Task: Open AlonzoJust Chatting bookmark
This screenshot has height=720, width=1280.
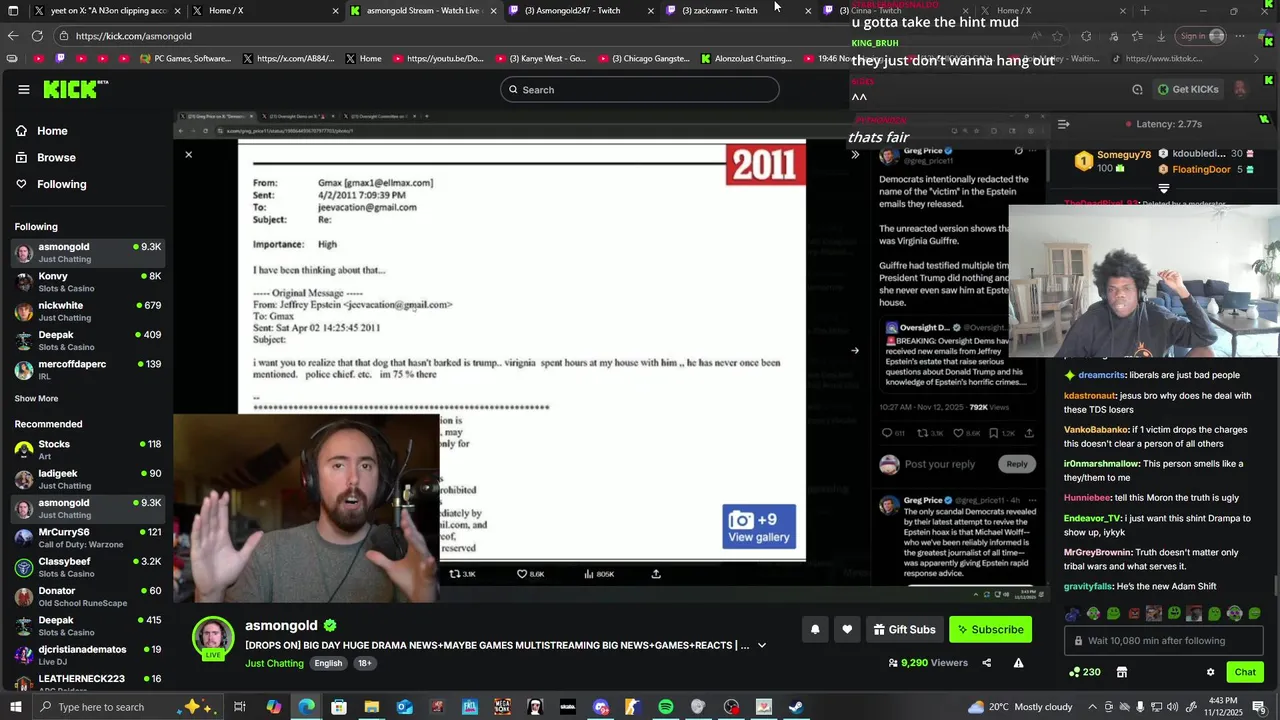Action: [745, 59]
